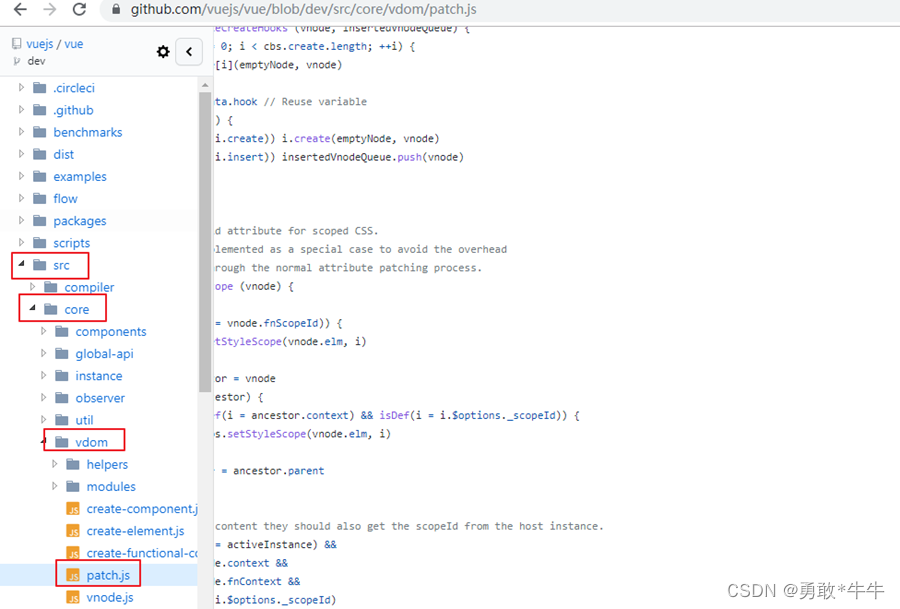The image size is (900, 609).
Task: Click JS icon next to patch.js
Action: (x=73, y=575)
